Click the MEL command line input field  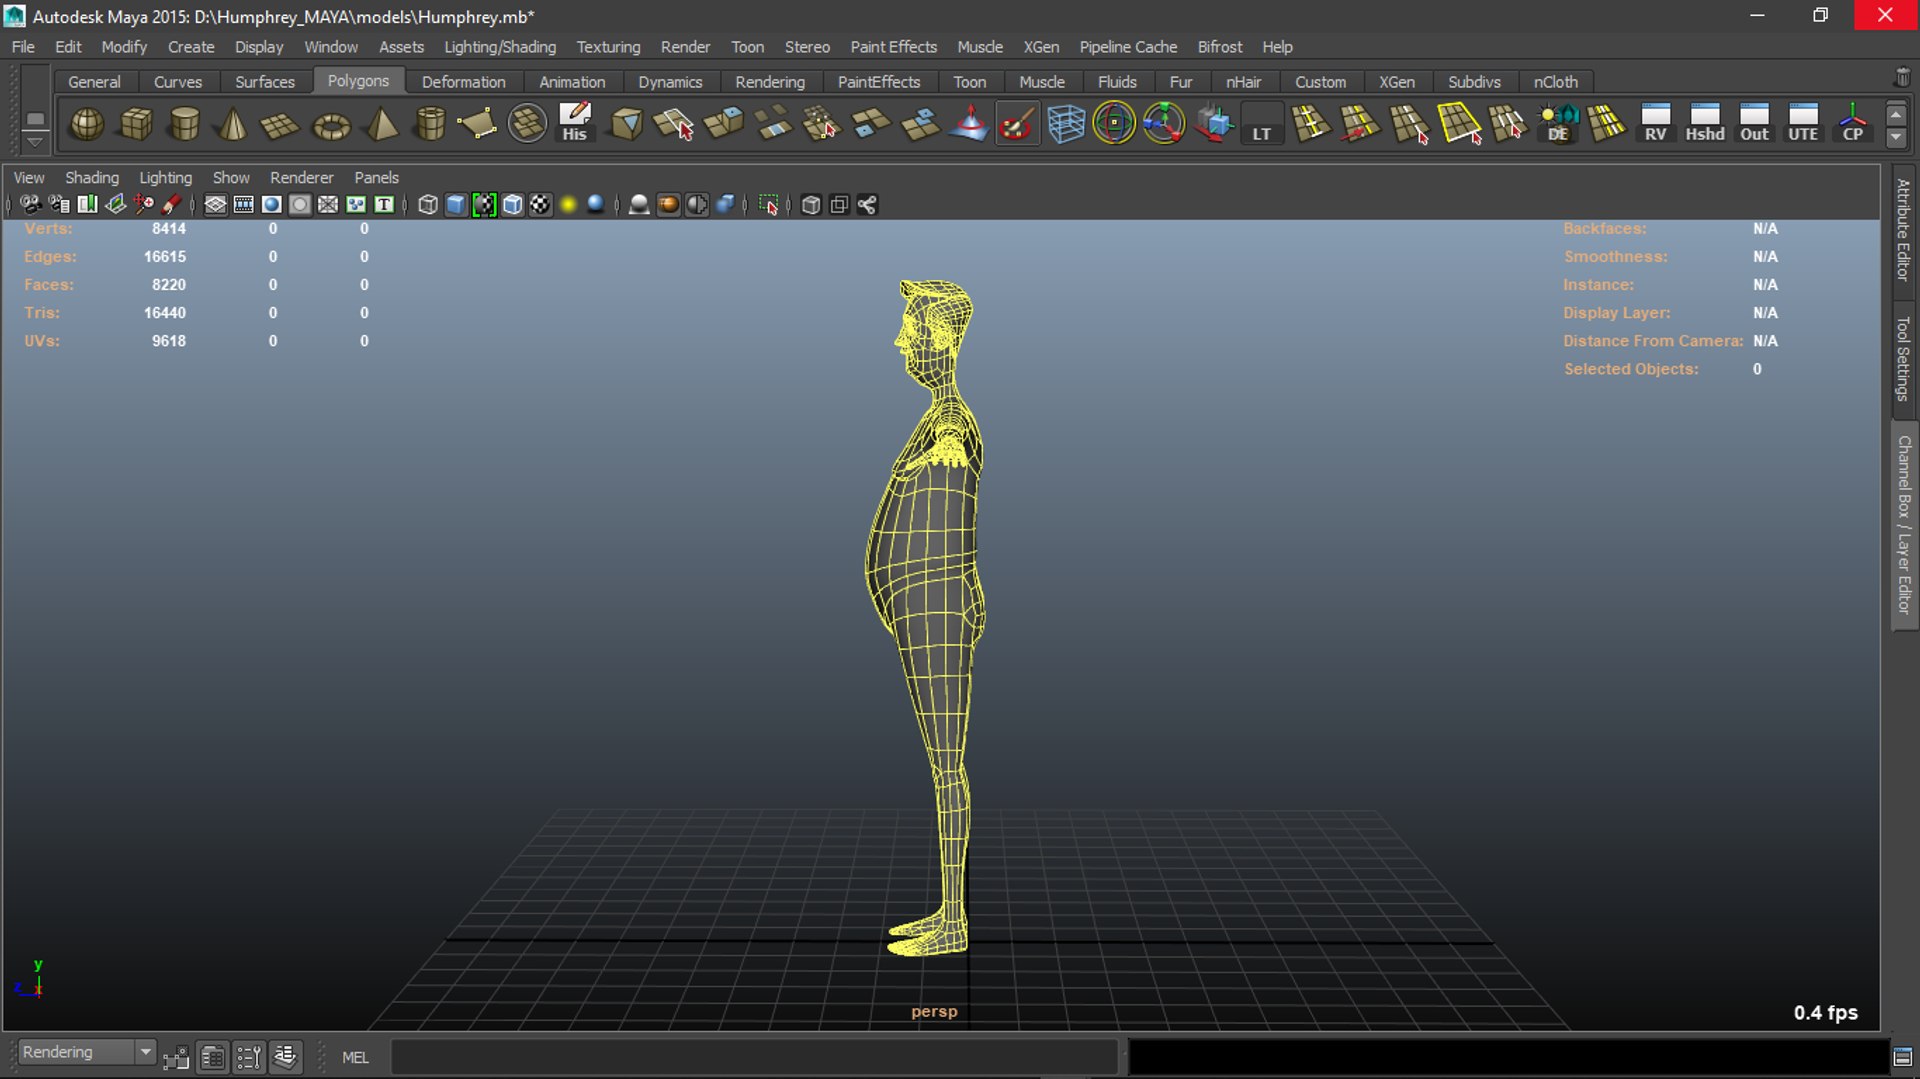click(x=754, y=1057)
